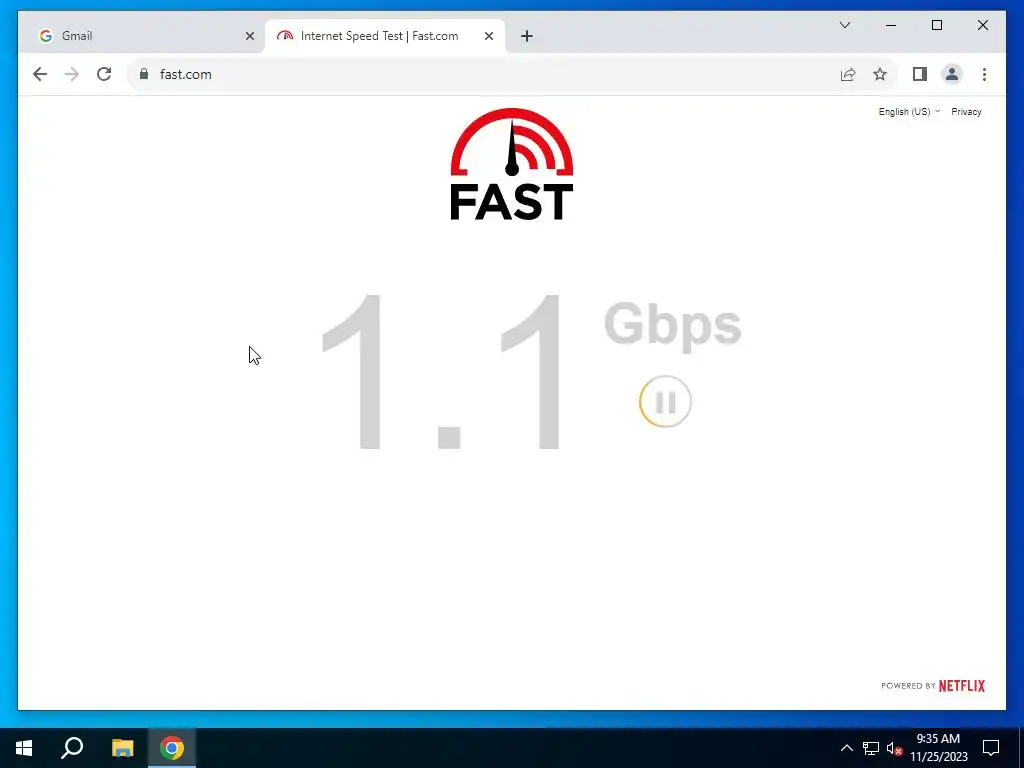This screenshot has width=1024, height=768.
Task: Expand the English (US) language selector
Action: pyautogui.click(x=909, y=112)
